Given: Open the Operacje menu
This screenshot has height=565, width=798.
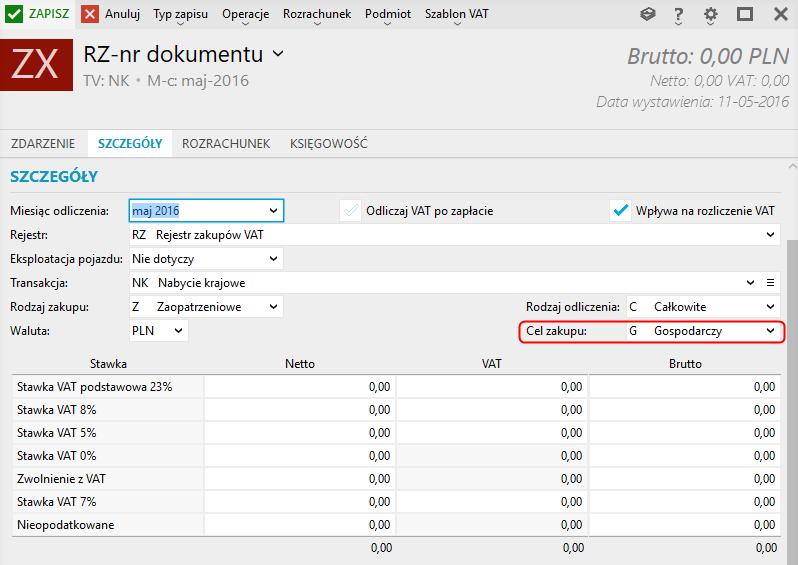Looking at the screenshot, I should coord(245,14).
